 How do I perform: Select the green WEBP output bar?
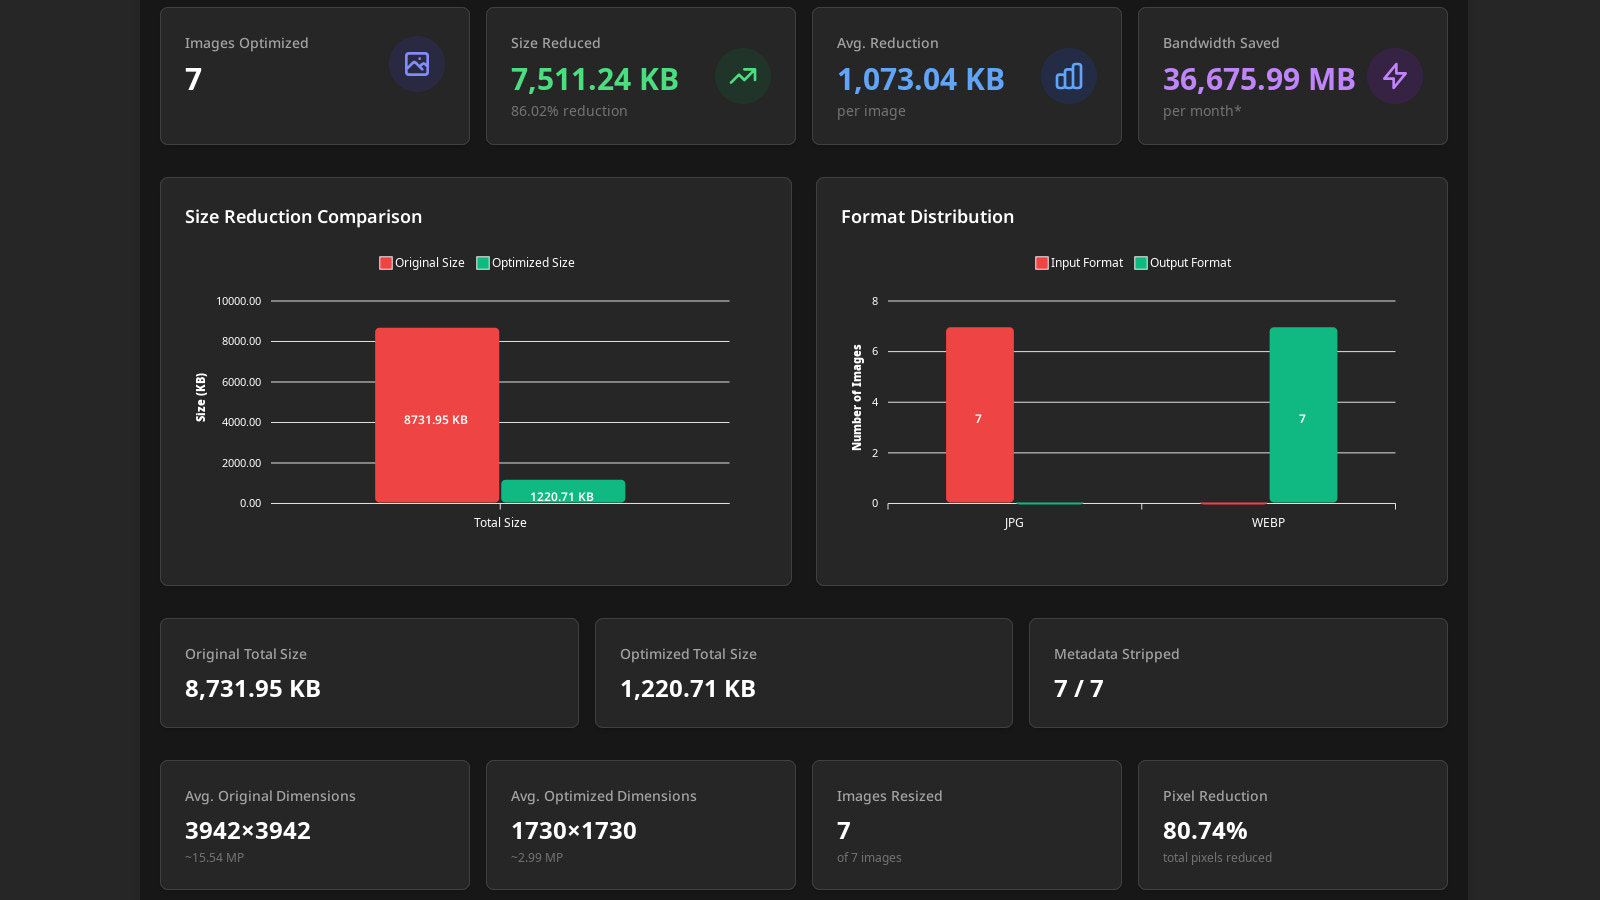pyautogui.click(x=1303, y=415)
